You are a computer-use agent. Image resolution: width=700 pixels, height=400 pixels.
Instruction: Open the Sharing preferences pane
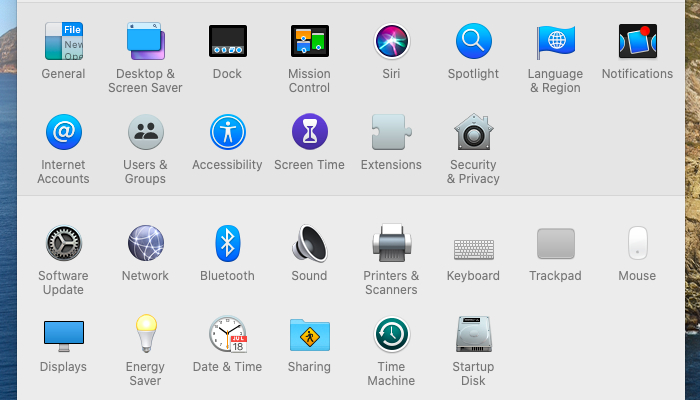310,335
